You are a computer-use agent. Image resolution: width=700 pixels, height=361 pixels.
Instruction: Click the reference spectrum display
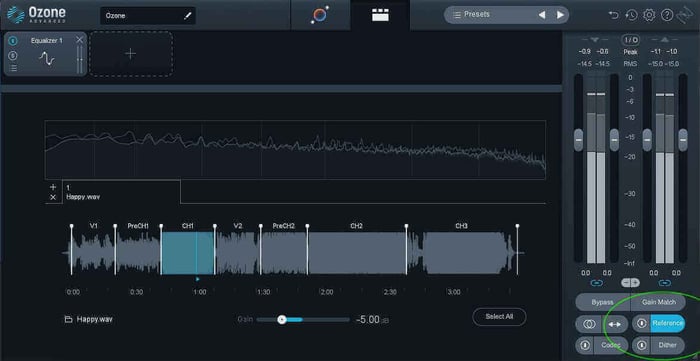click(295, 150)
